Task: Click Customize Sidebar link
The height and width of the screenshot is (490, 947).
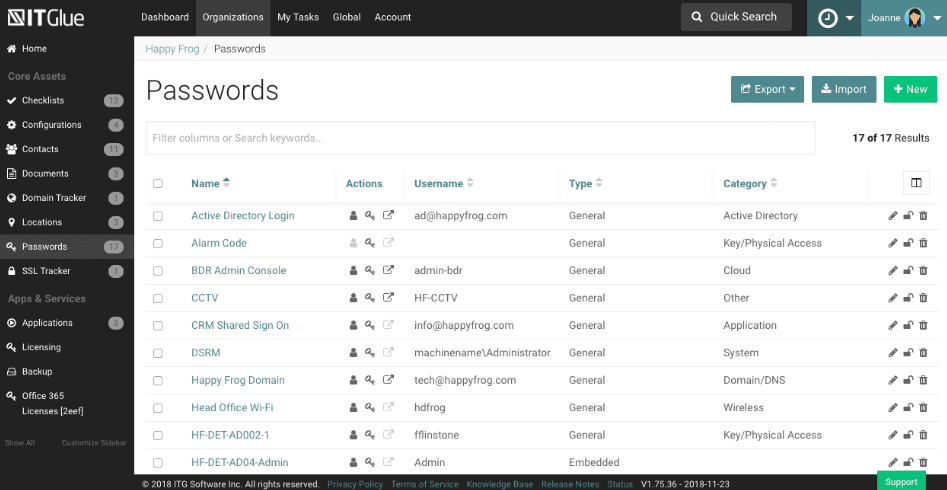Action: tap(94, 443)
